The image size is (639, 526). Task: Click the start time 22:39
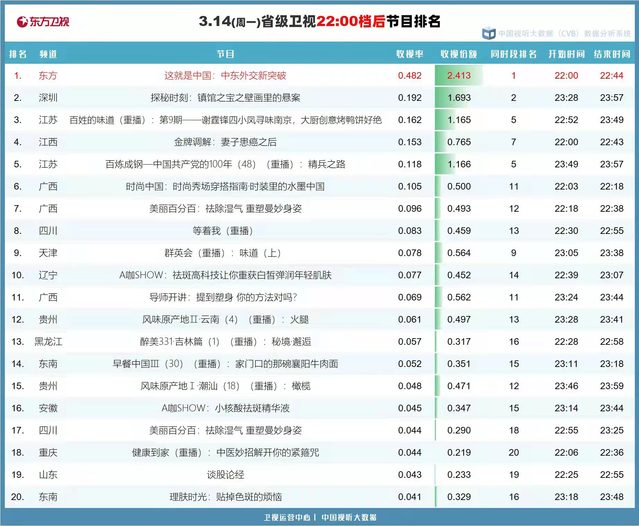click(566, 275)
